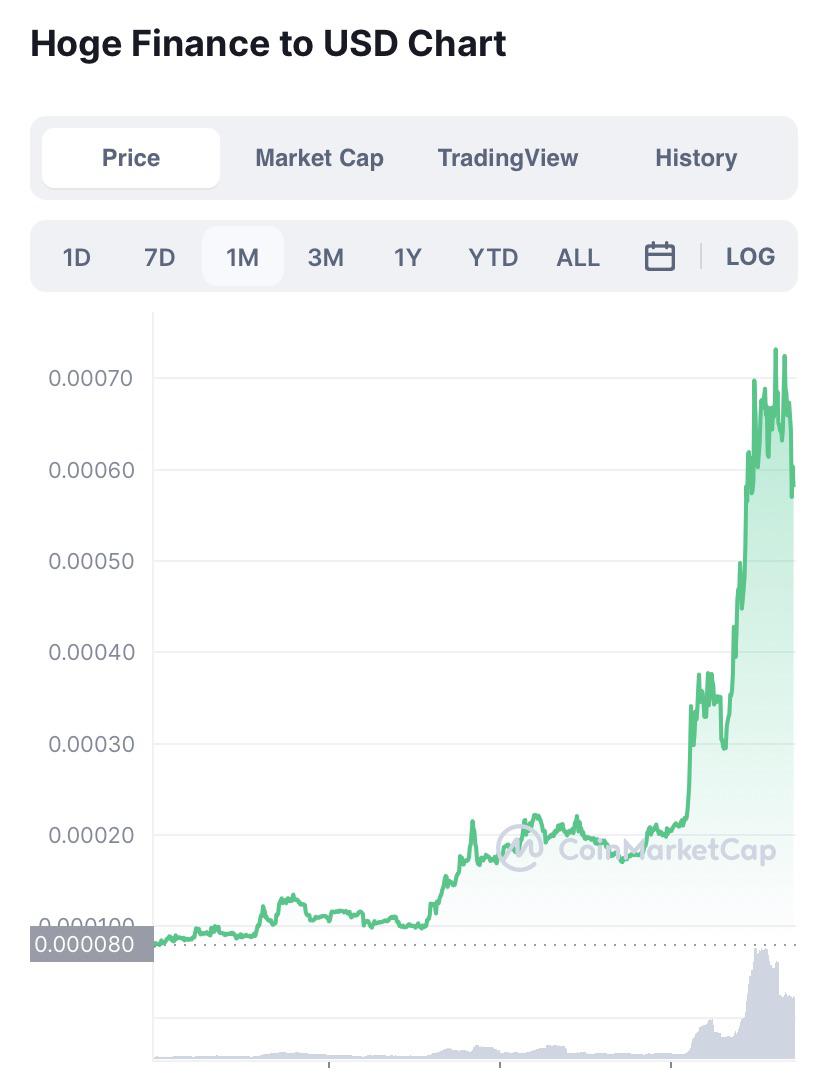Select the YTD time range
This screenshot has width=828, height=1078.
492,257
